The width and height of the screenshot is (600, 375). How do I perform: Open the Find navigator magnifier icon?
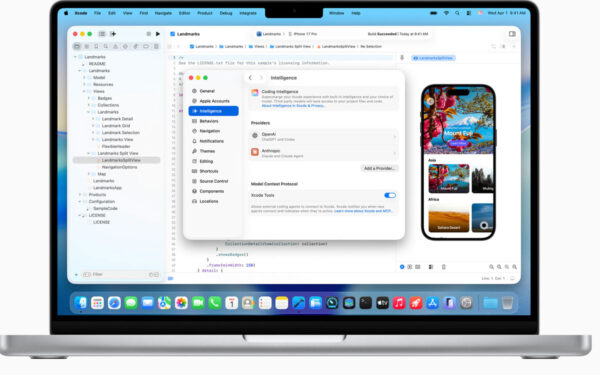(x=106, y=46)
